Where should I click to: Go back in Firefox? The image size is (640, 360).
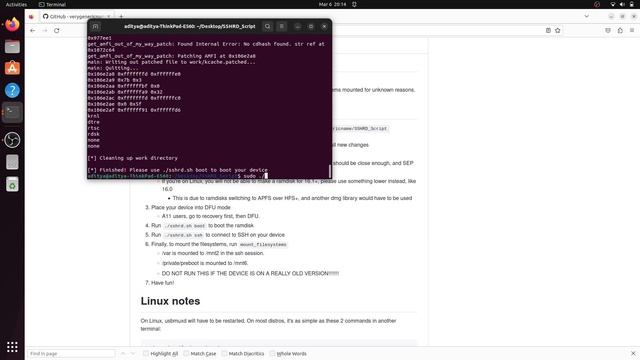pos(33,30)
